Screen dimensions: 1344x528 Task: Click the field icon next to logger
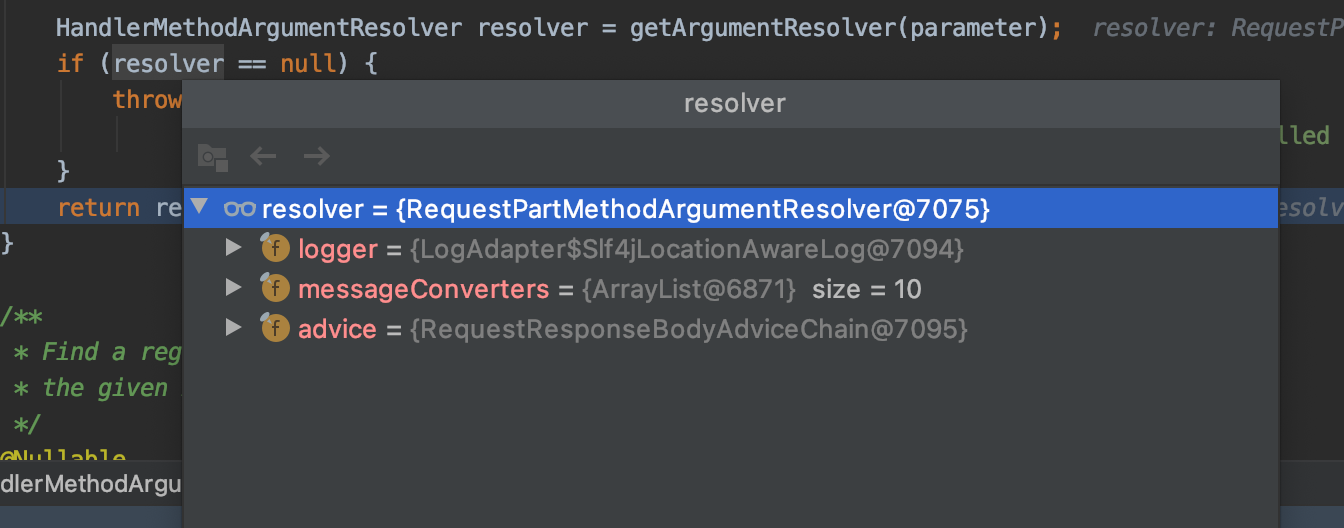pos(275,249)
